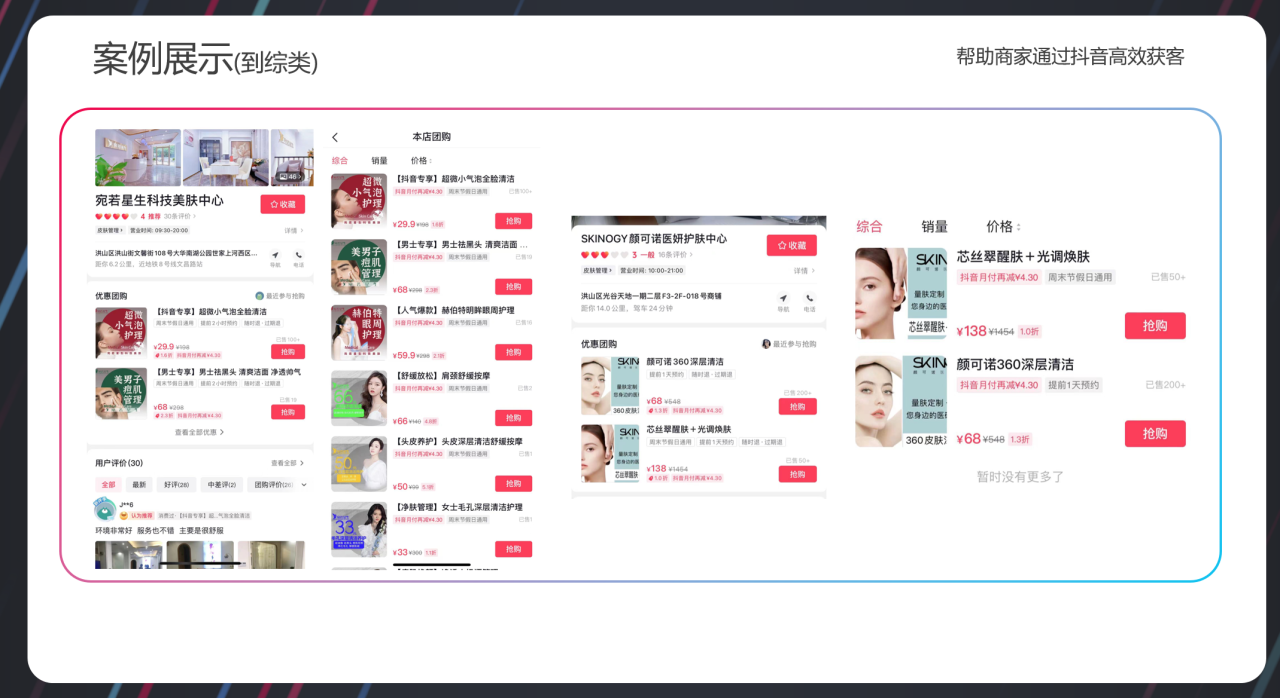Click 抢购 for 肩颈舒缓按摩
The height and width of the screenshot is (698, 1280).
[513, 418]
